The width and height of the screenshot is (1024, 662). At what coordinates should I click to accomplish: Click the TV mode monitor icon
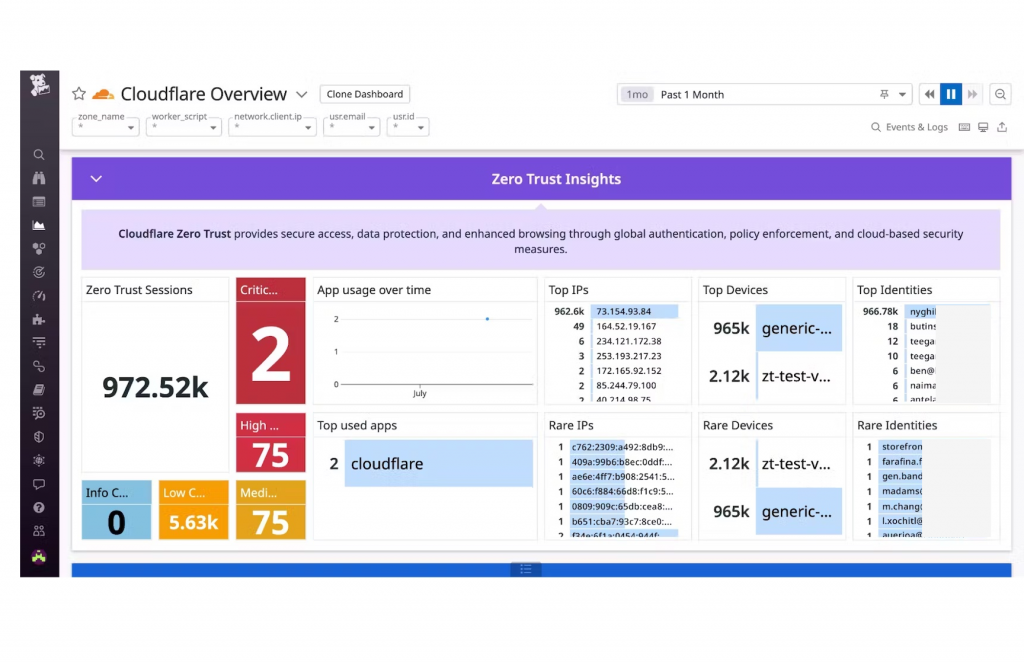pos(983,127)
